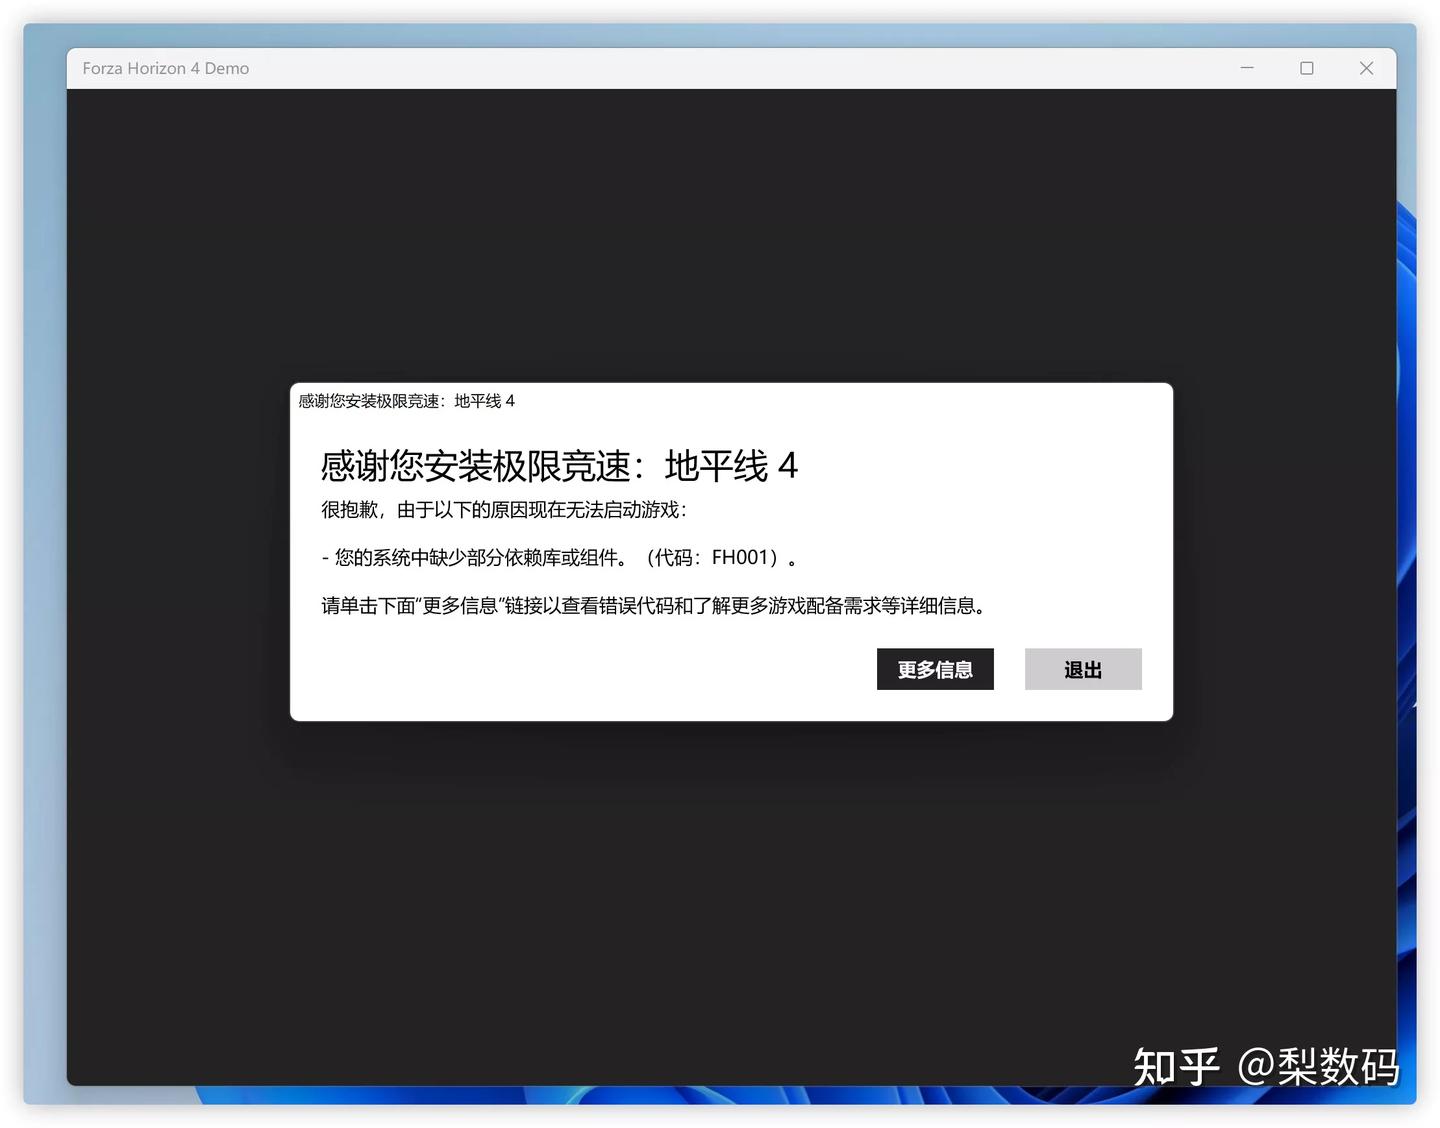
Task: Minimize the Forza Horizon 4 Demo window
Action: 1246,68
